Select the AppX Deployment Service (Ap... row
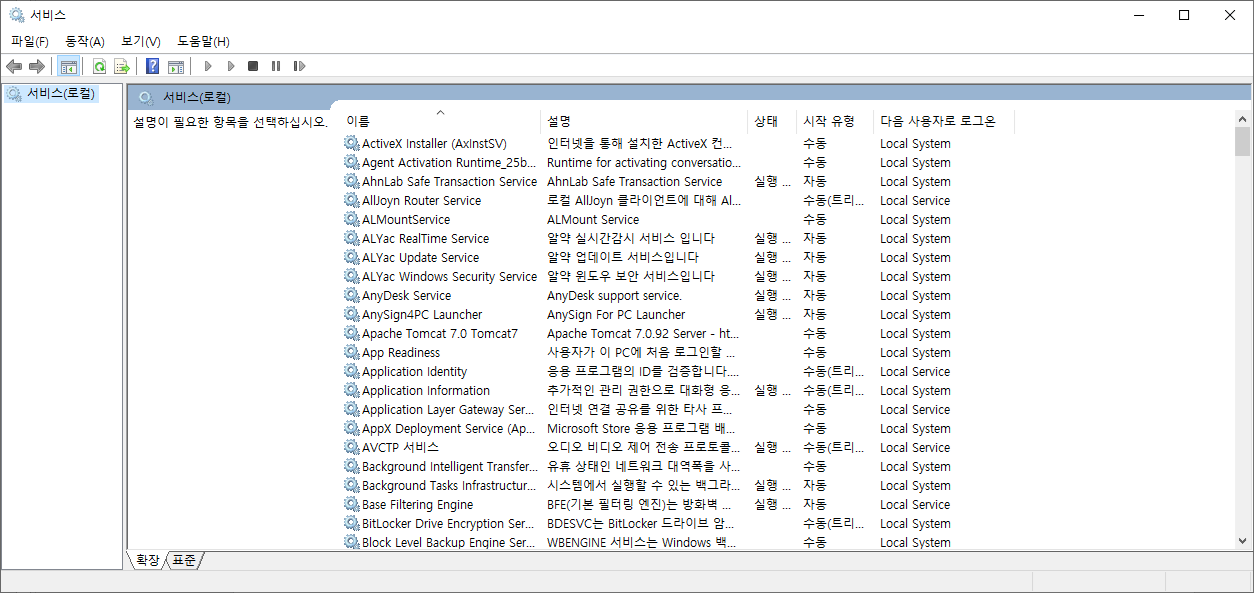Viewport: 1254px width, 593px height. coord(677,428)
